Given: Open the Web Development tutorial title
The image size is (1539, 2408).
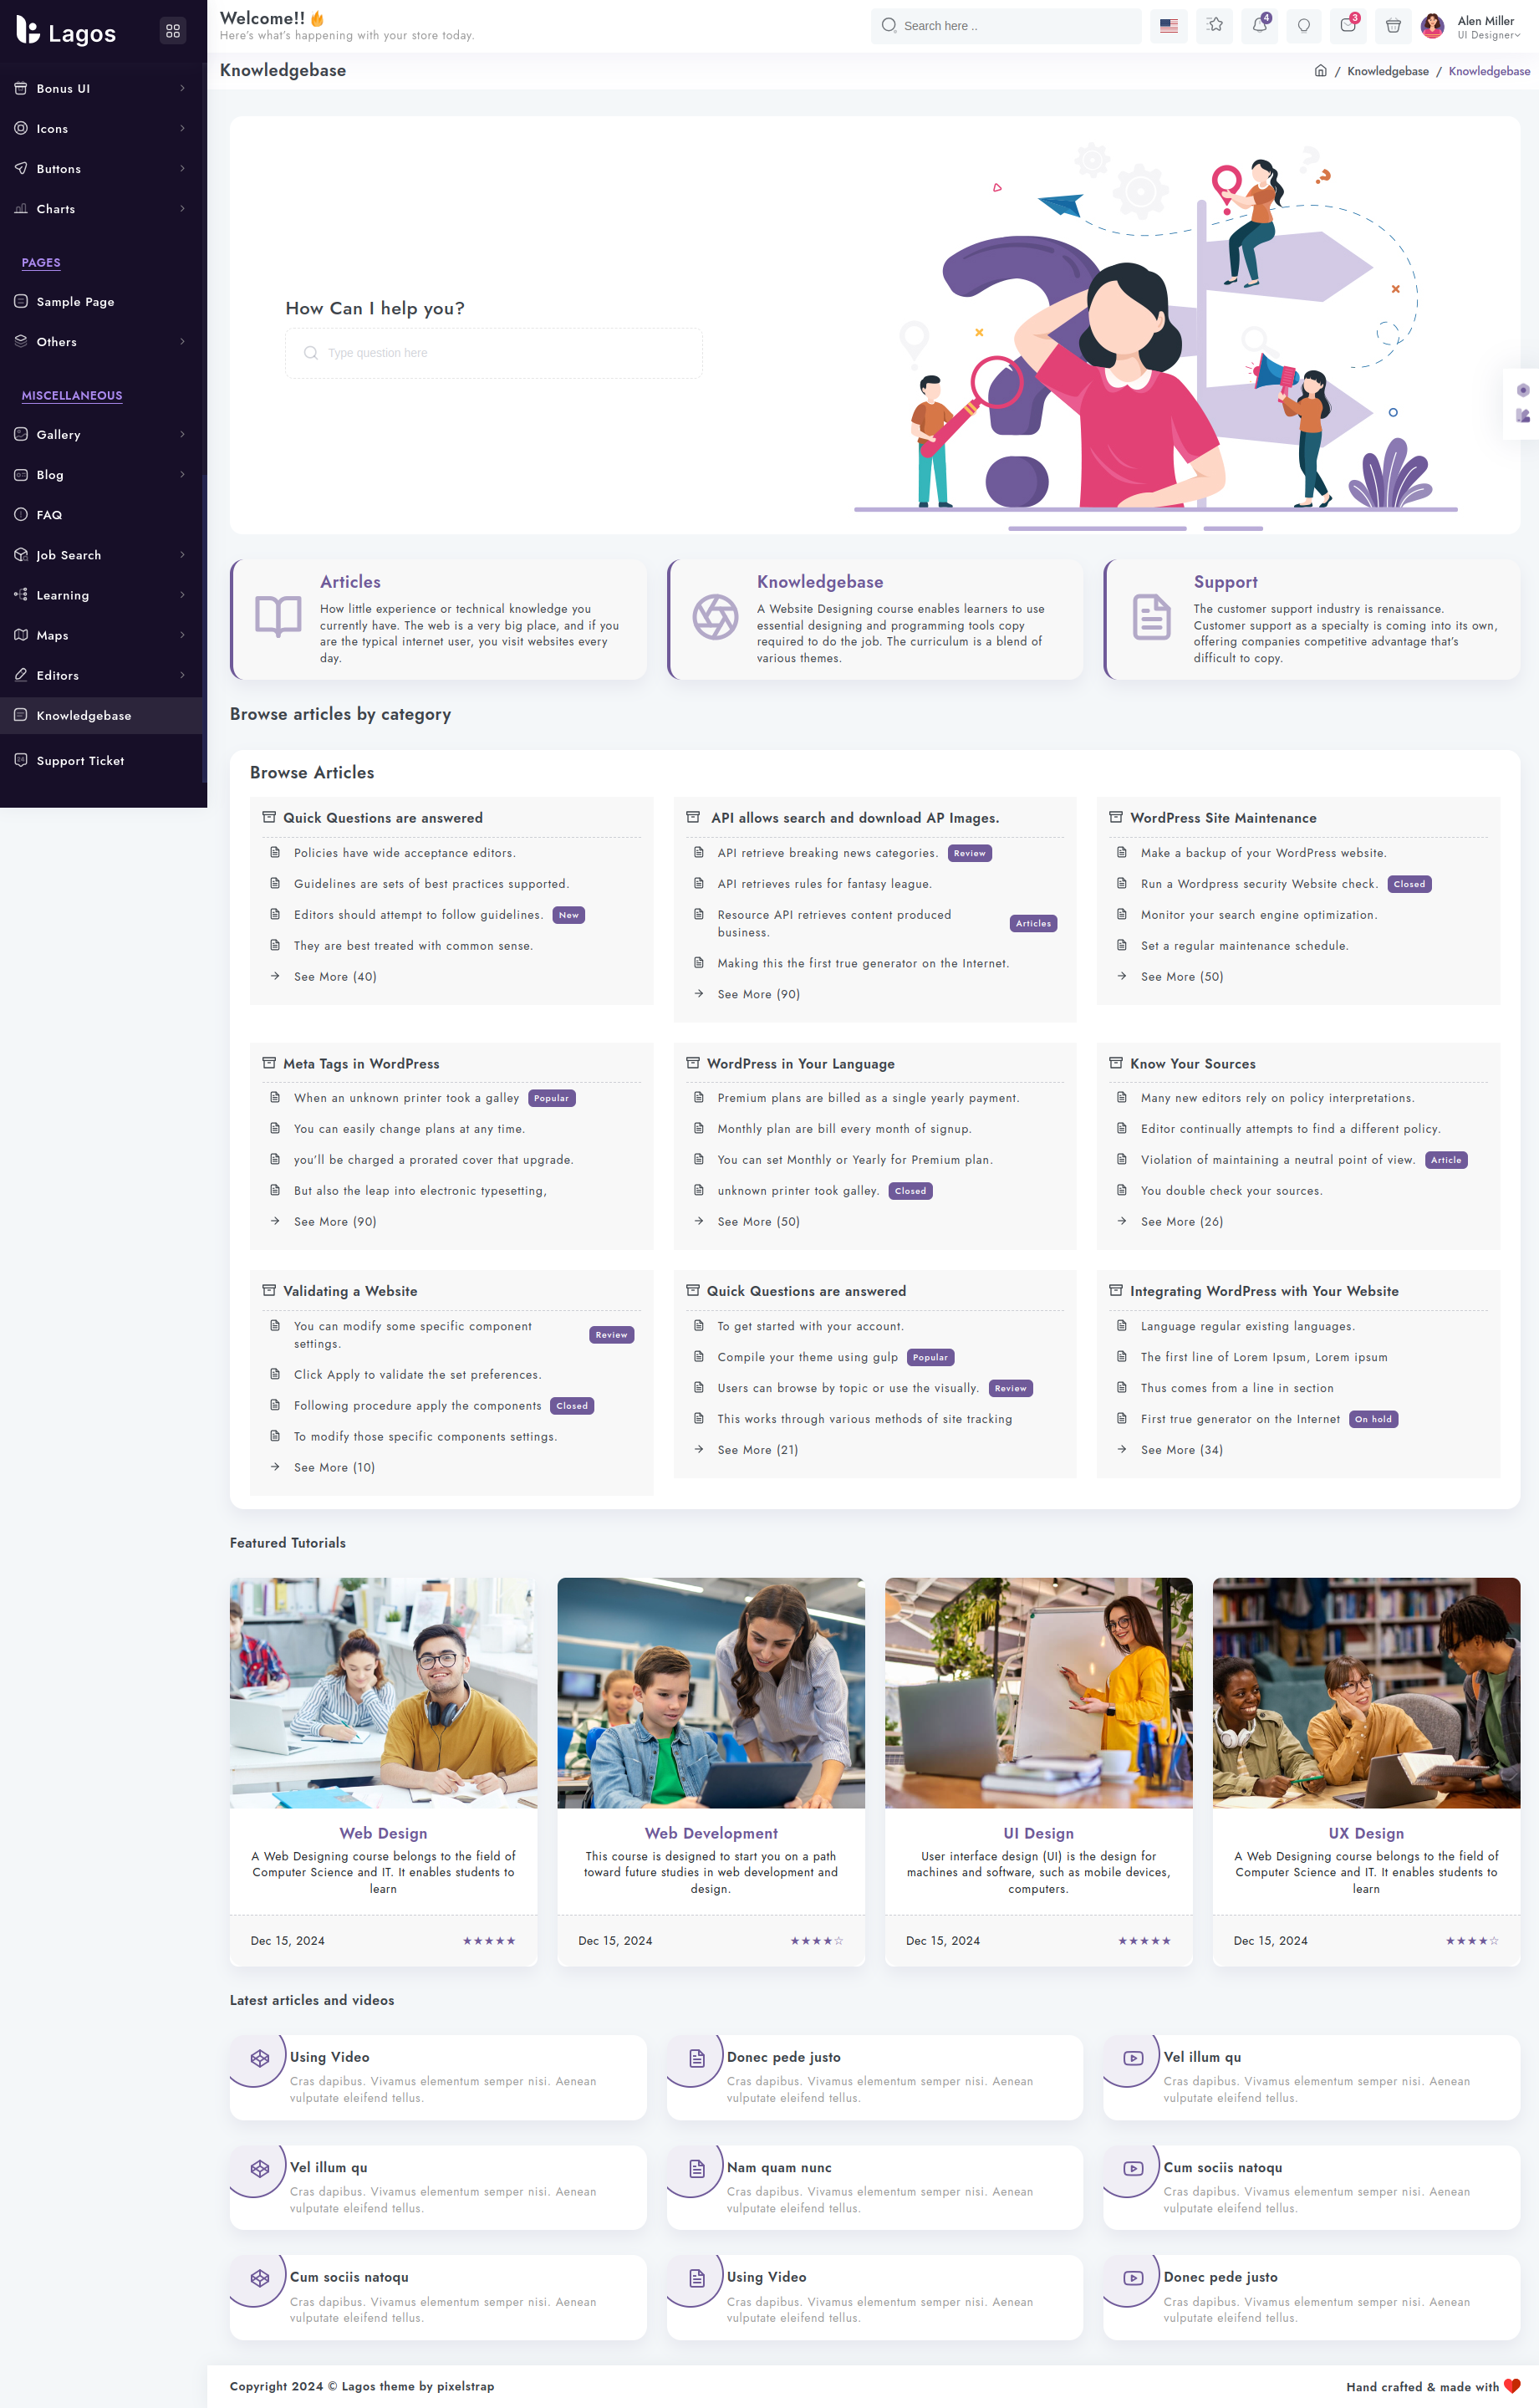Looking at the screenshot, I should point(710,1833).
